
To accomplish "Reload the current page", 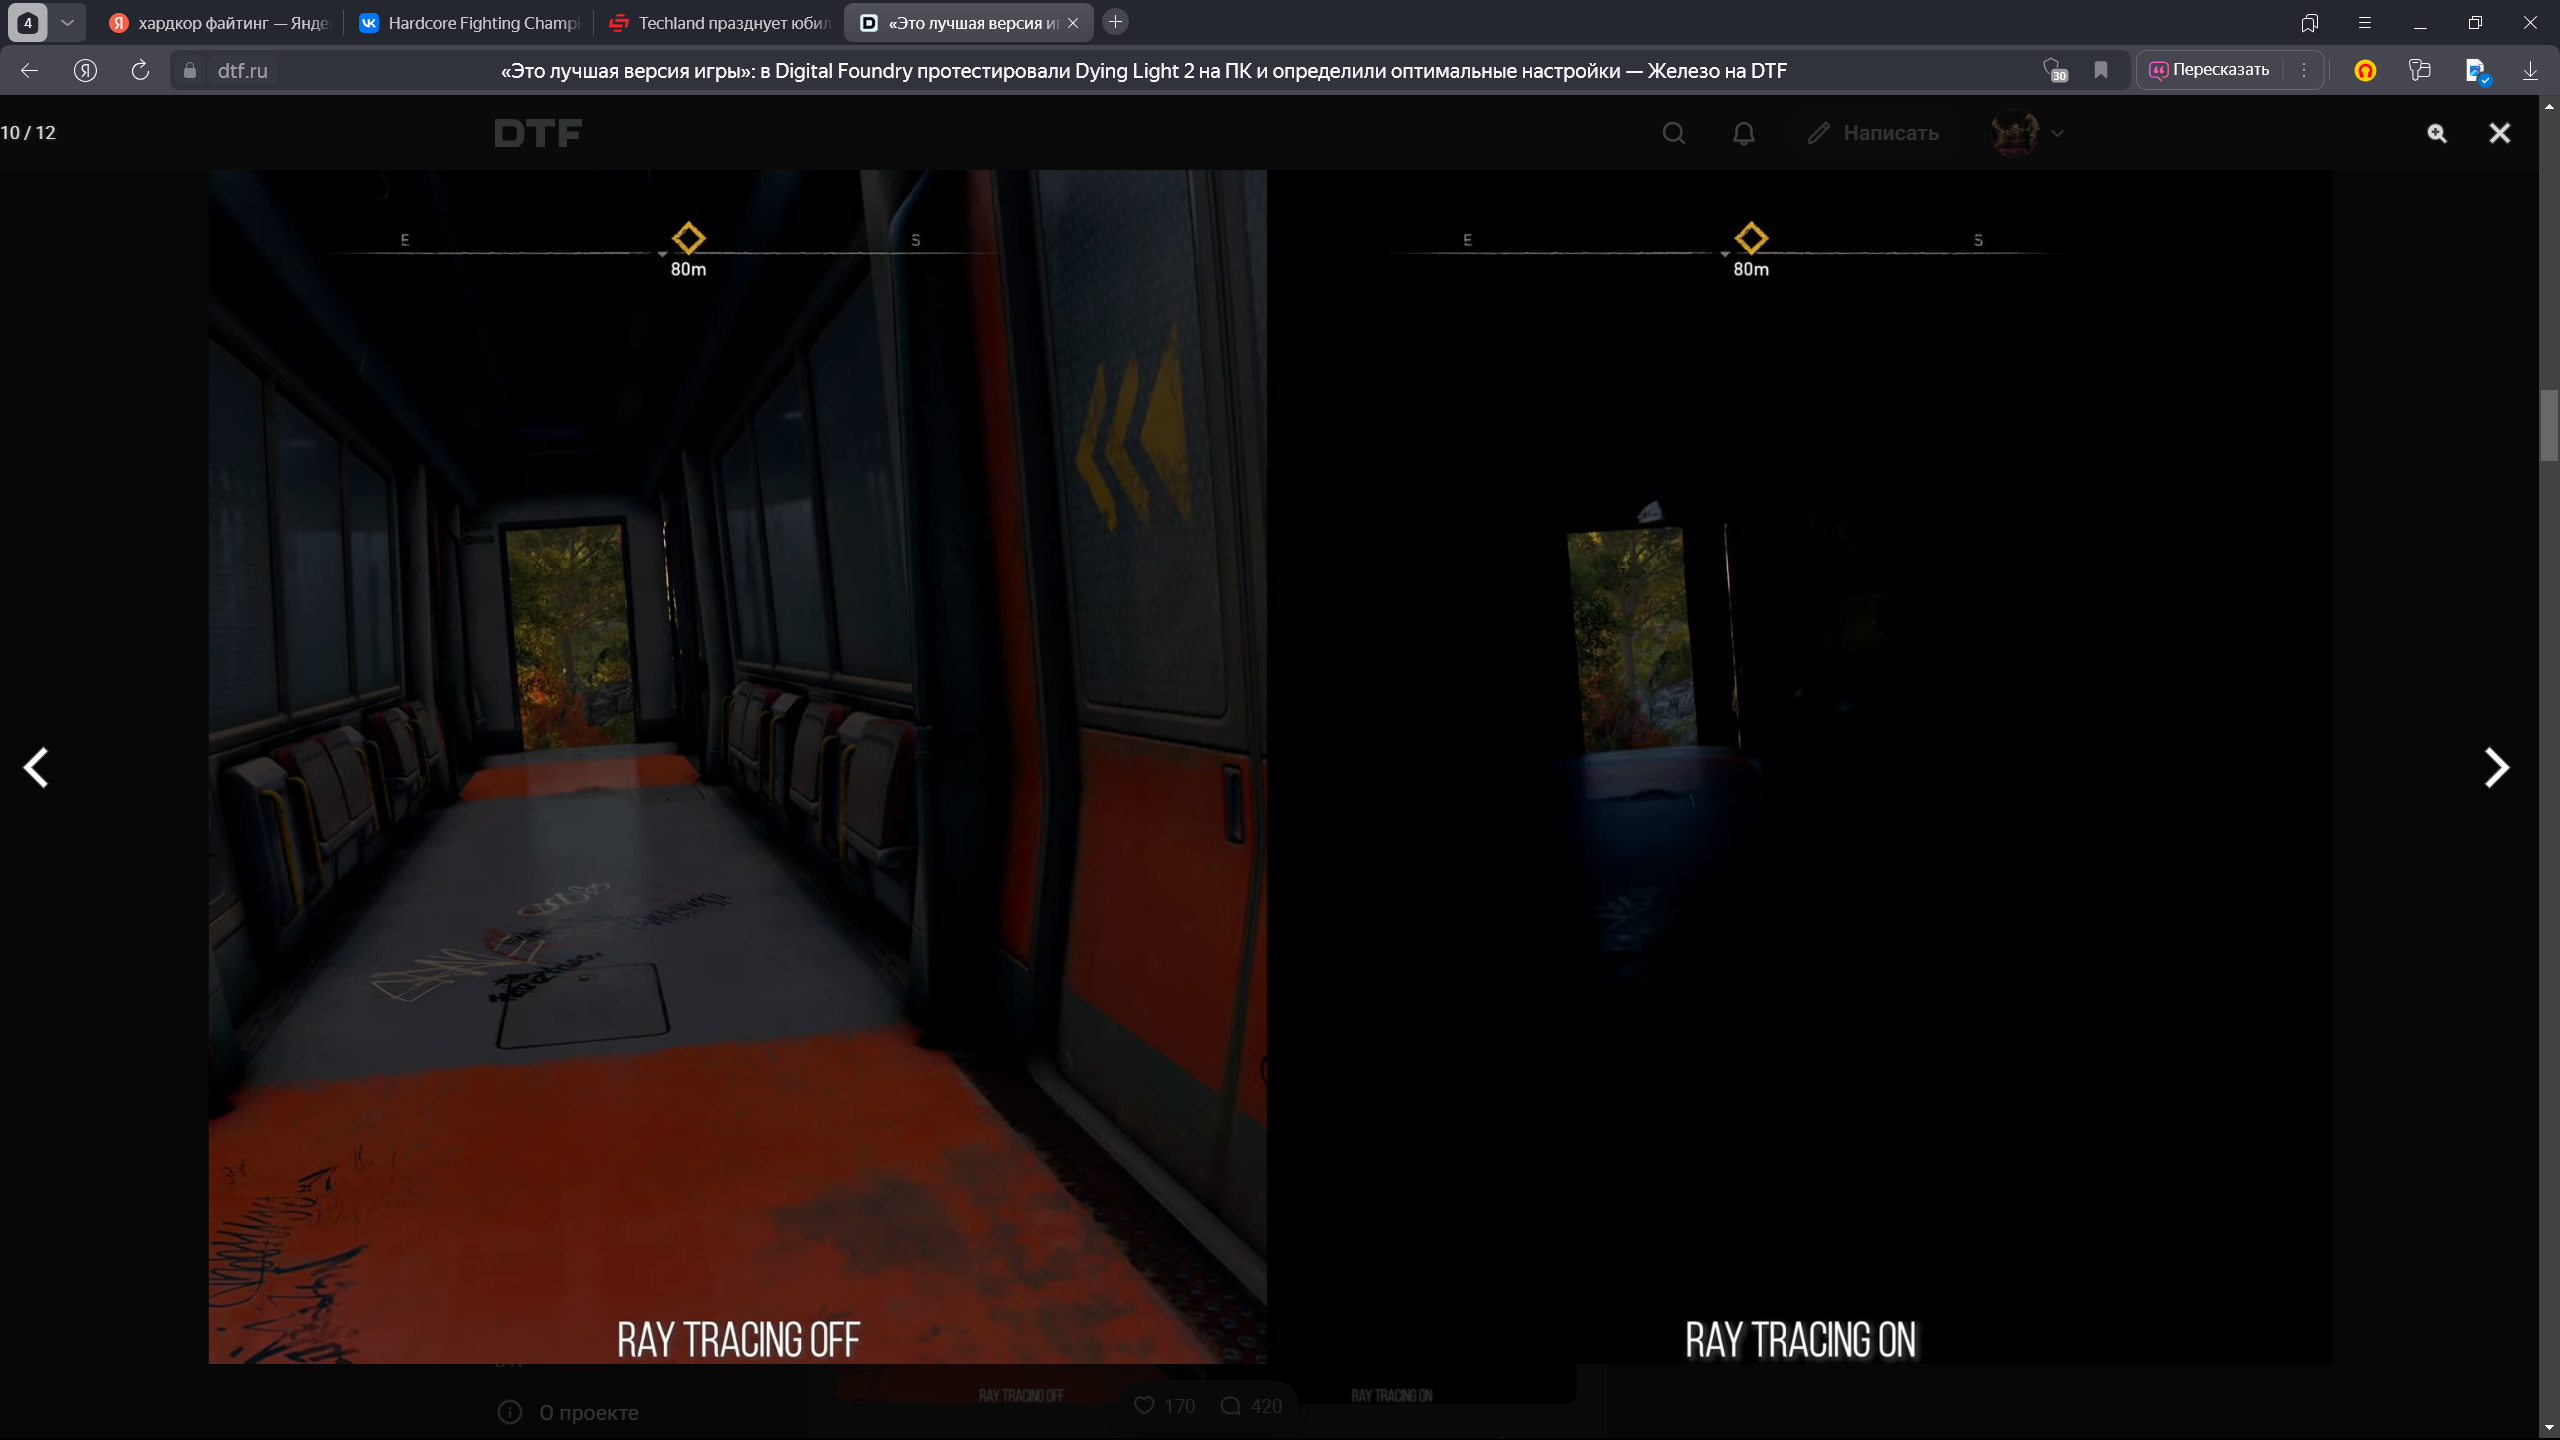I will click(x=140, y=70).
